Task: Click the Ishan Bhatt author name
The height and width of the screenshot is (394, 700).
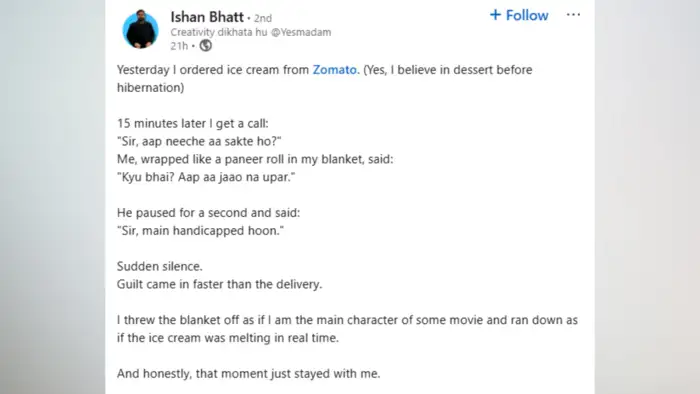Action: (x=207, y=17)
